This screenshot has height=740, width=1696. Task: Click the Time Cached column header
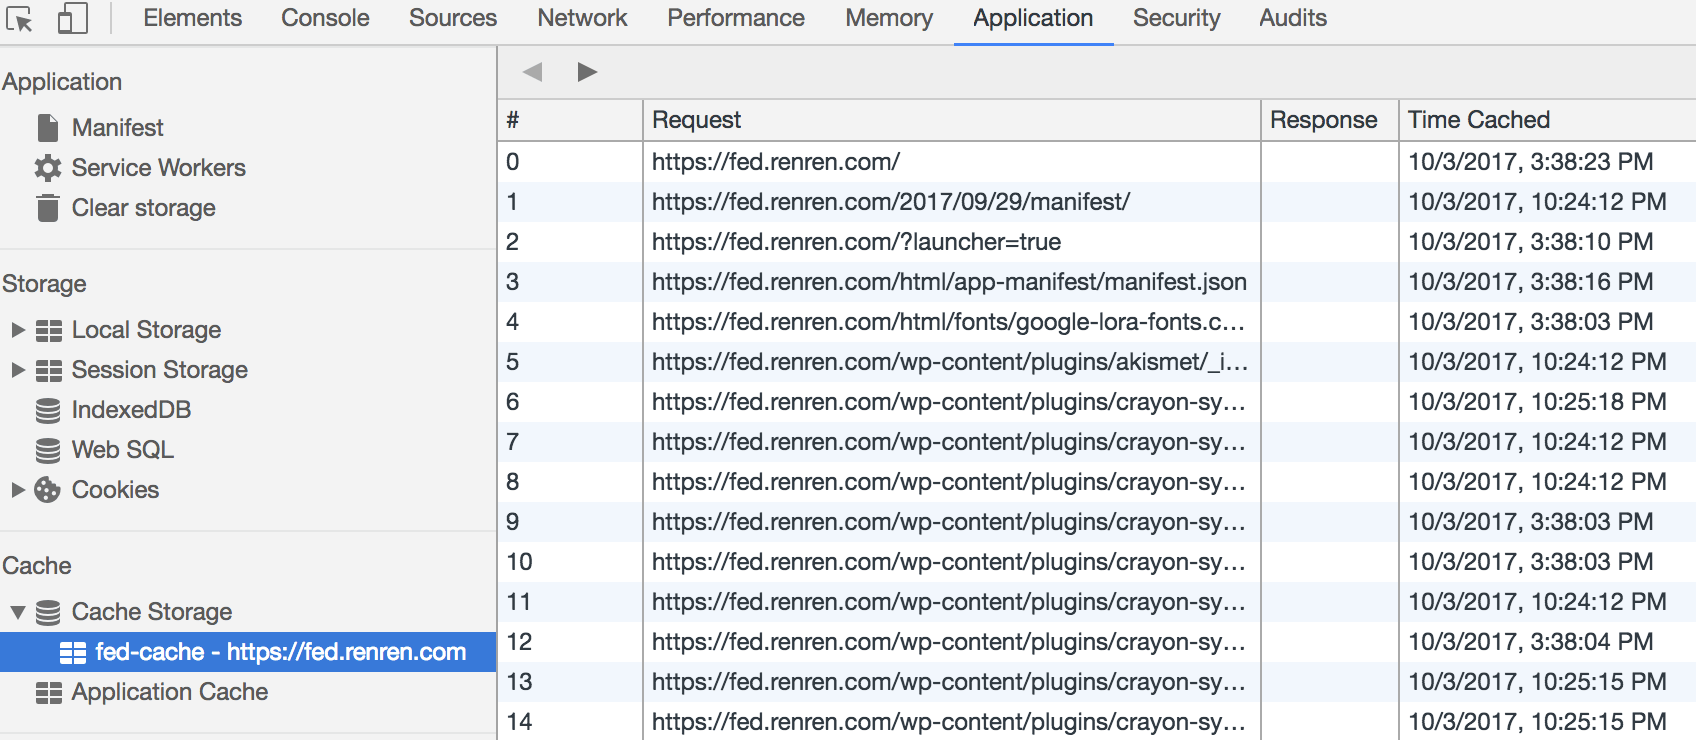(1478, 120)
